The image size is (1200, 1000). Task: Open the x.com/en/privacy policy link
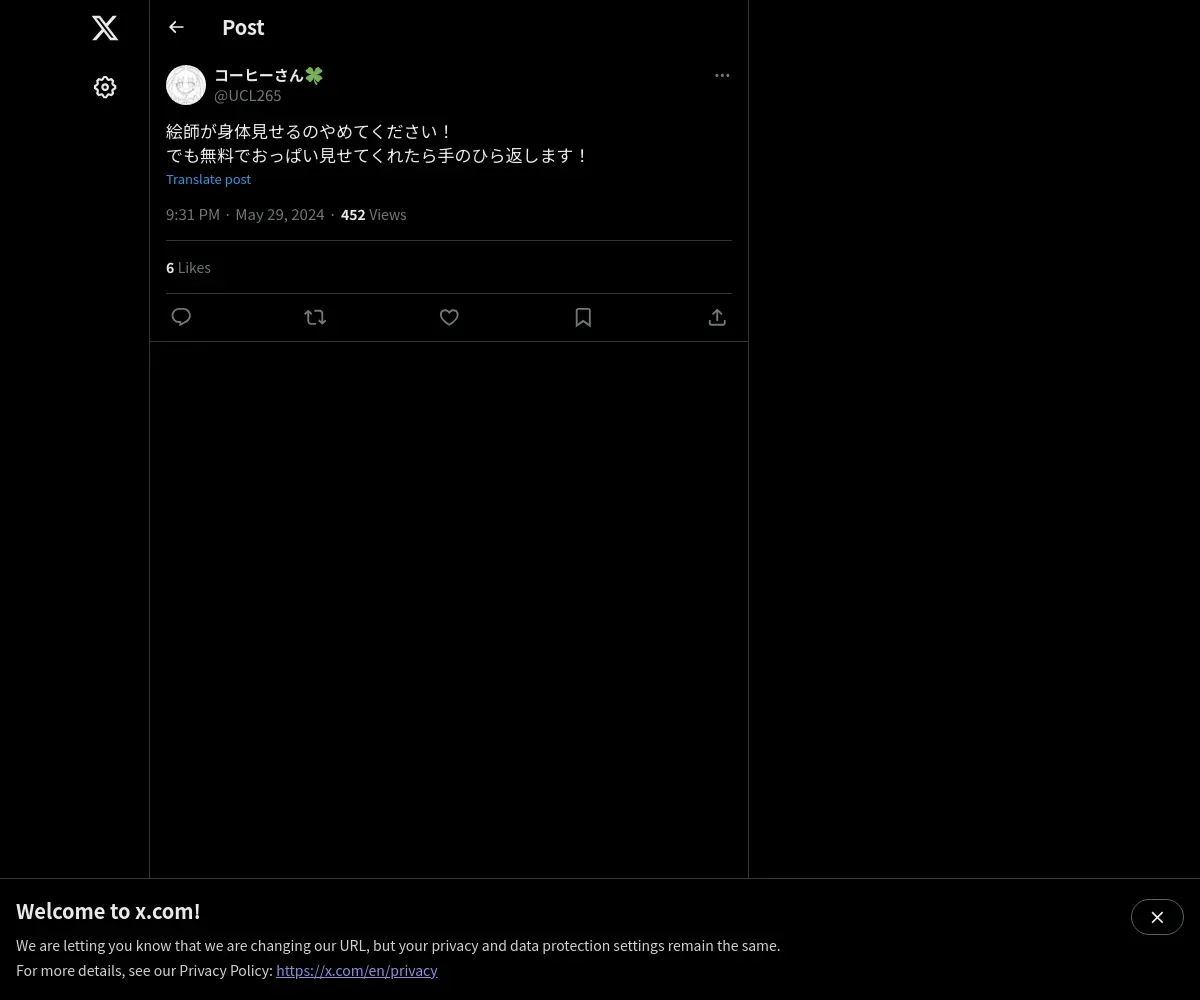pos(357,970)
